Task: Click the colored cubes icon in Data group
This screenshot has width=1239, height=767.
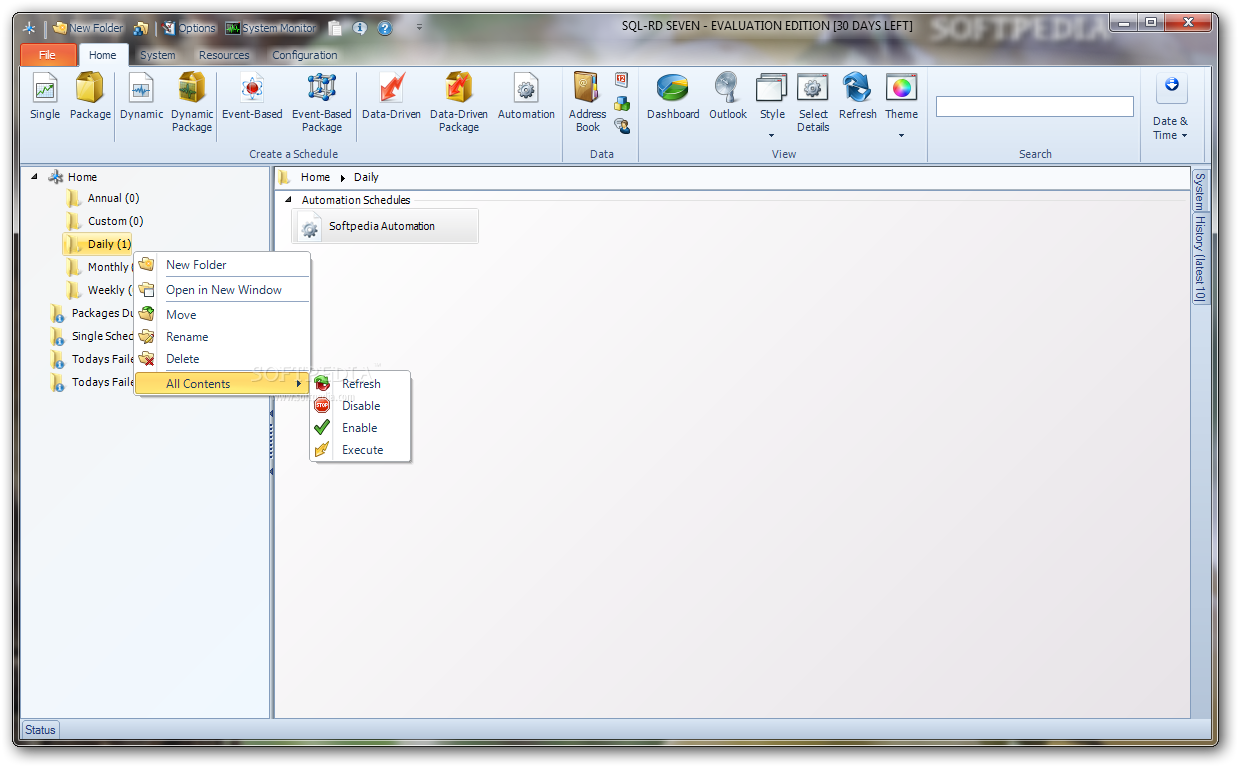Action: point(622,103)
